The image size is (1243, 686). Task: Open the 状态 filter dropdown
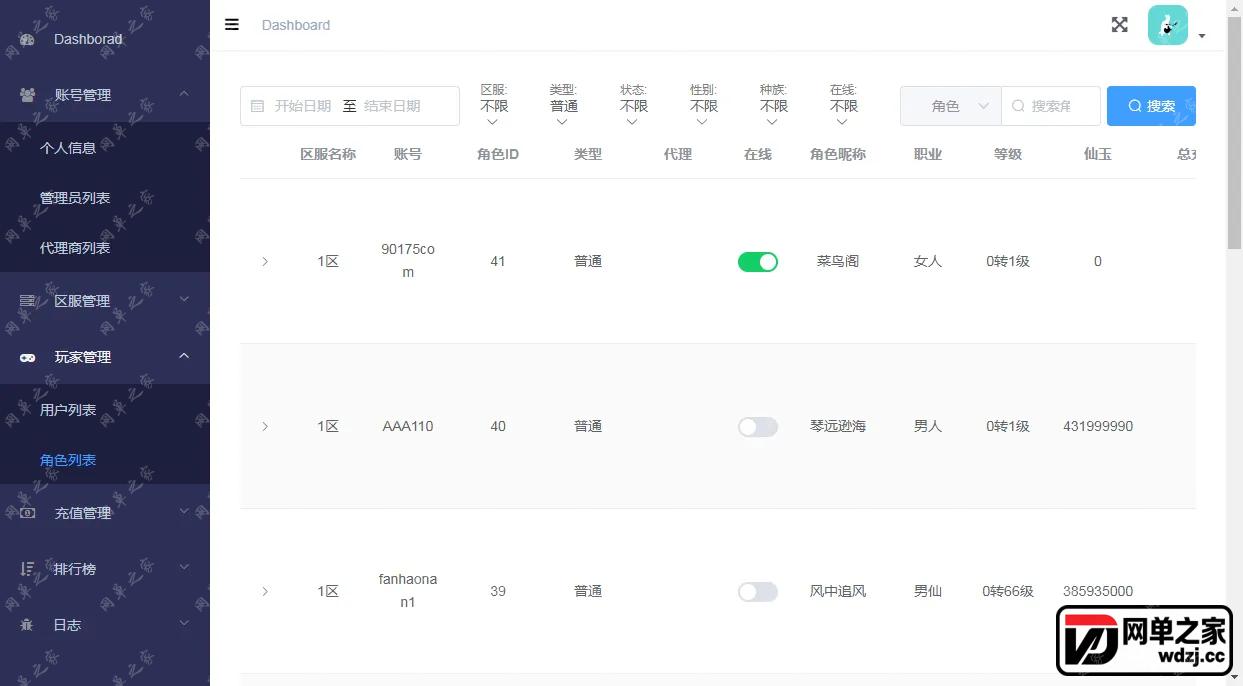tap(634, 106)
